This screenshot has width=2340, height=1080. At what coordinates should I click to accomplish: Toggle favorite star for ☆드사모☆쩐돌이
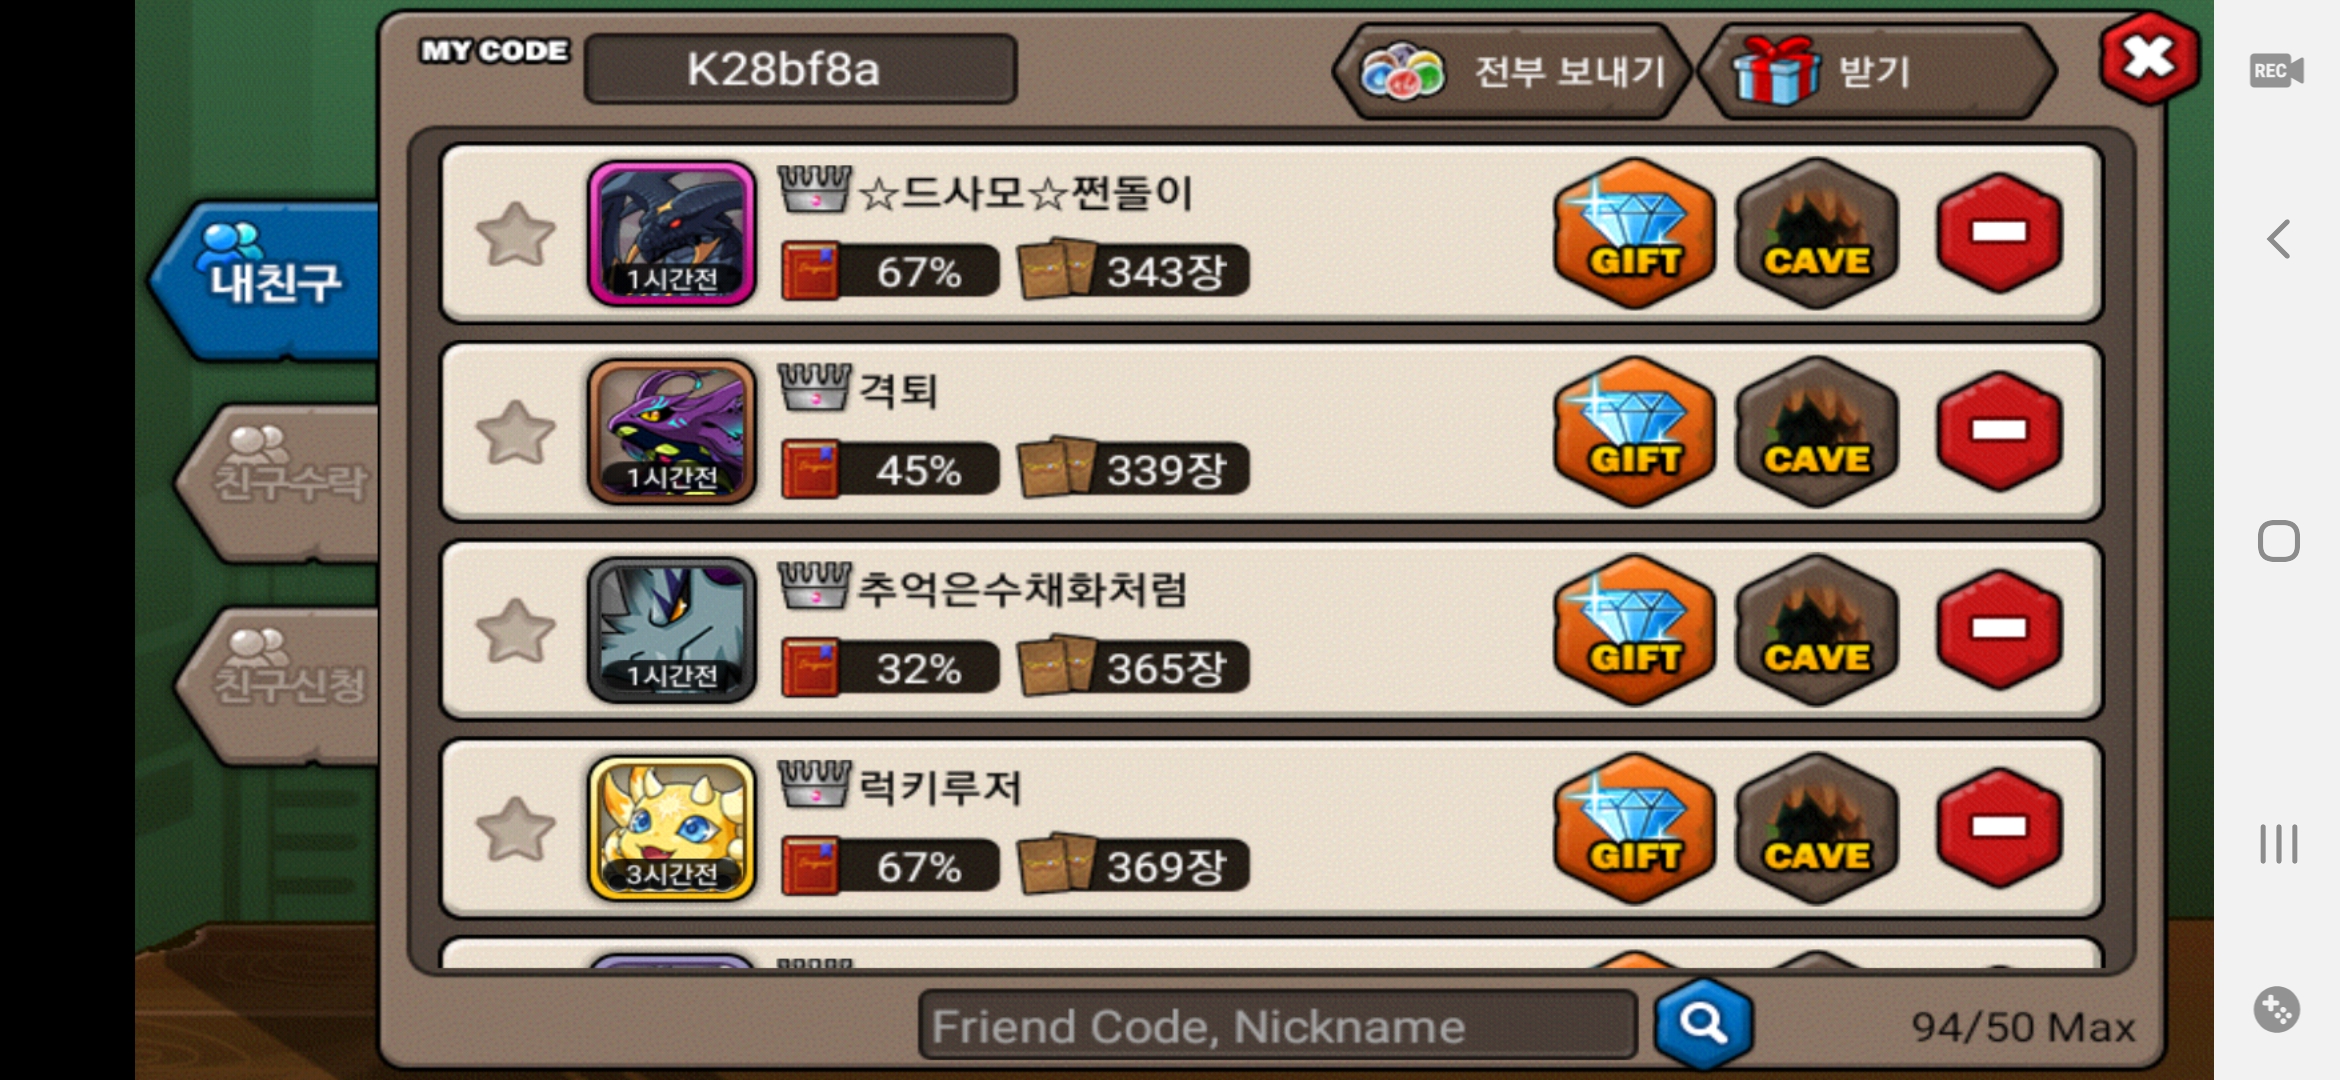[x=516, y=235]
